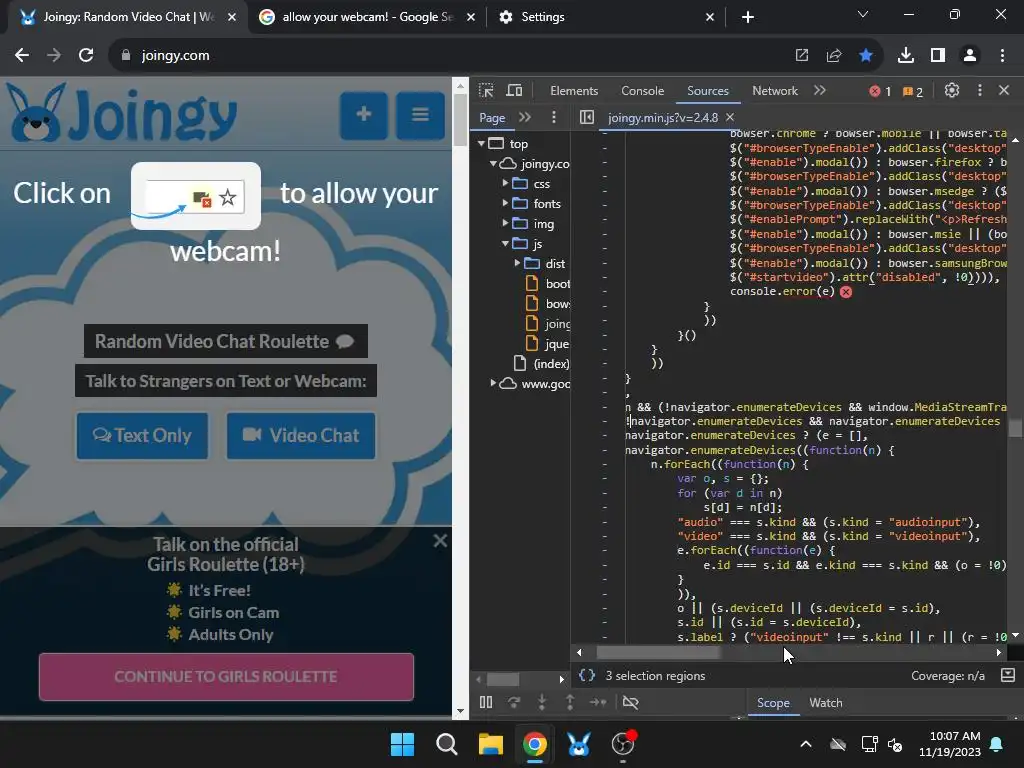Click the share page icon in address bar

(834, 55)
